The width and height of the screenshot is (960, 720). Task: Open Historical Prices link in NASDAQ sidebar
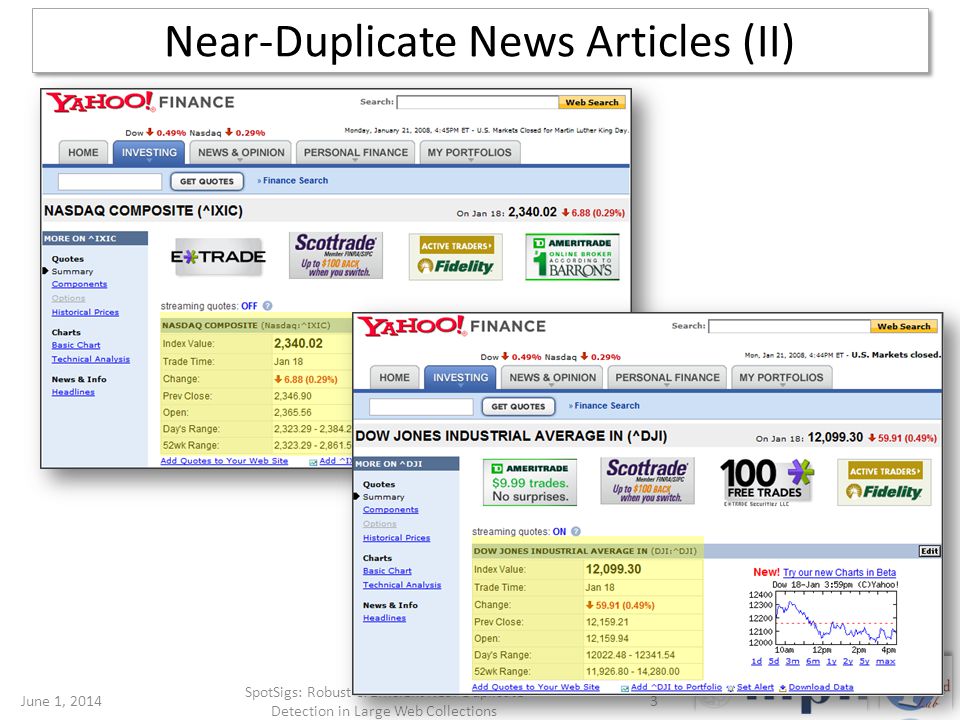[x=85, y=312]
